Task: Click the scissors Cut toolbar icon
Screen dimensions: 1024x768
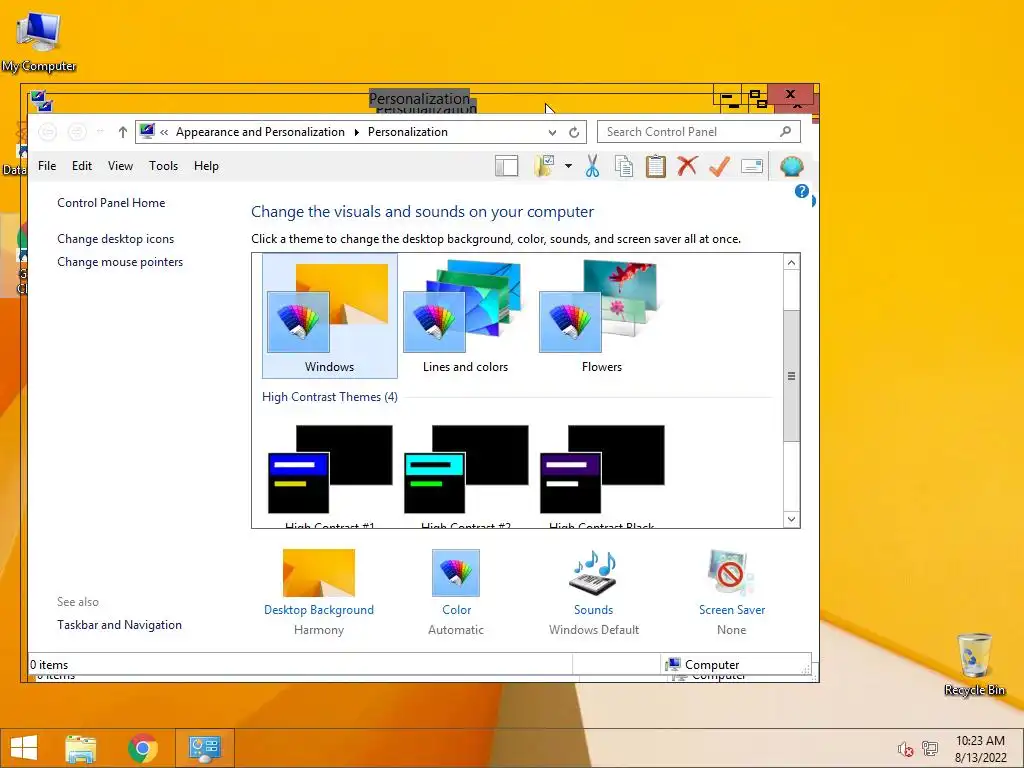Action: [x=592, y=166]
